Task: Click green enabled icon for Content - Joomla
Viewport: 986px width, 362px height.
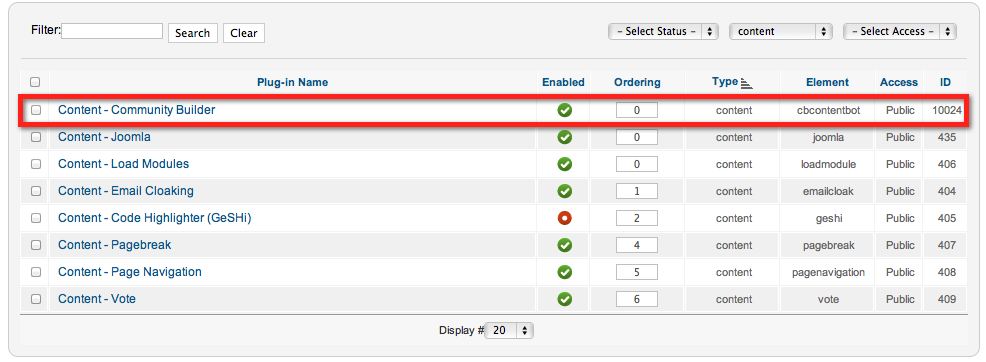Action: pyautogui.click(x=565, y=137)
